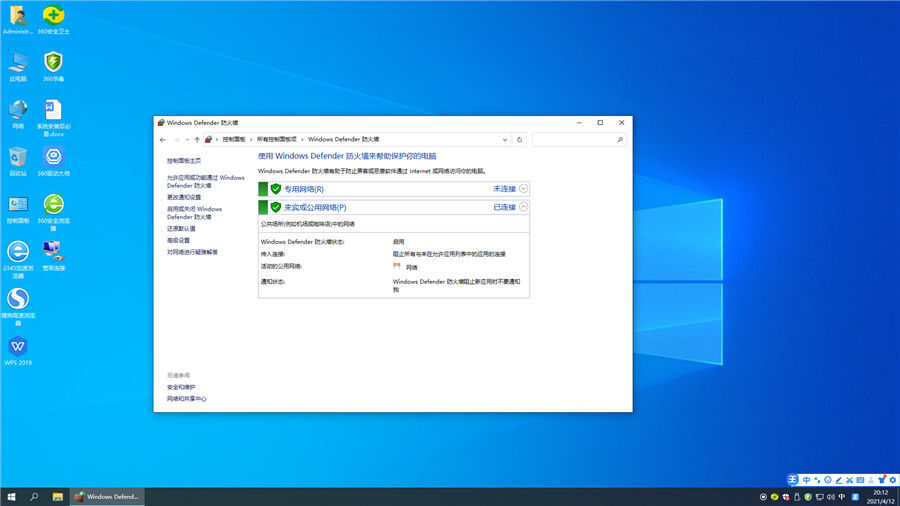Select the 网络 desktop icon

pos(18,114)
